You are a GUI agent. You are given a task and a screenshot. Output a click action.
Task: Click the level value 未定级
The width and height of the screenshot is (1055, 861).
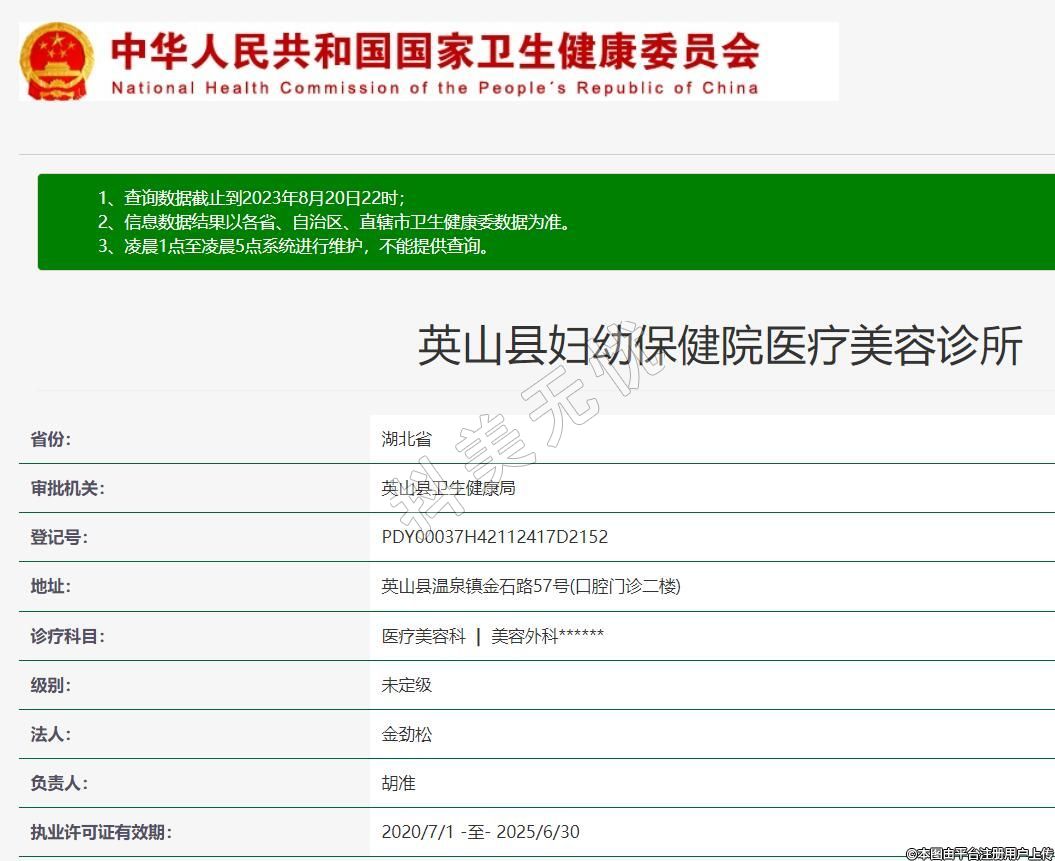pyautogui.click(x=406, y=685)
